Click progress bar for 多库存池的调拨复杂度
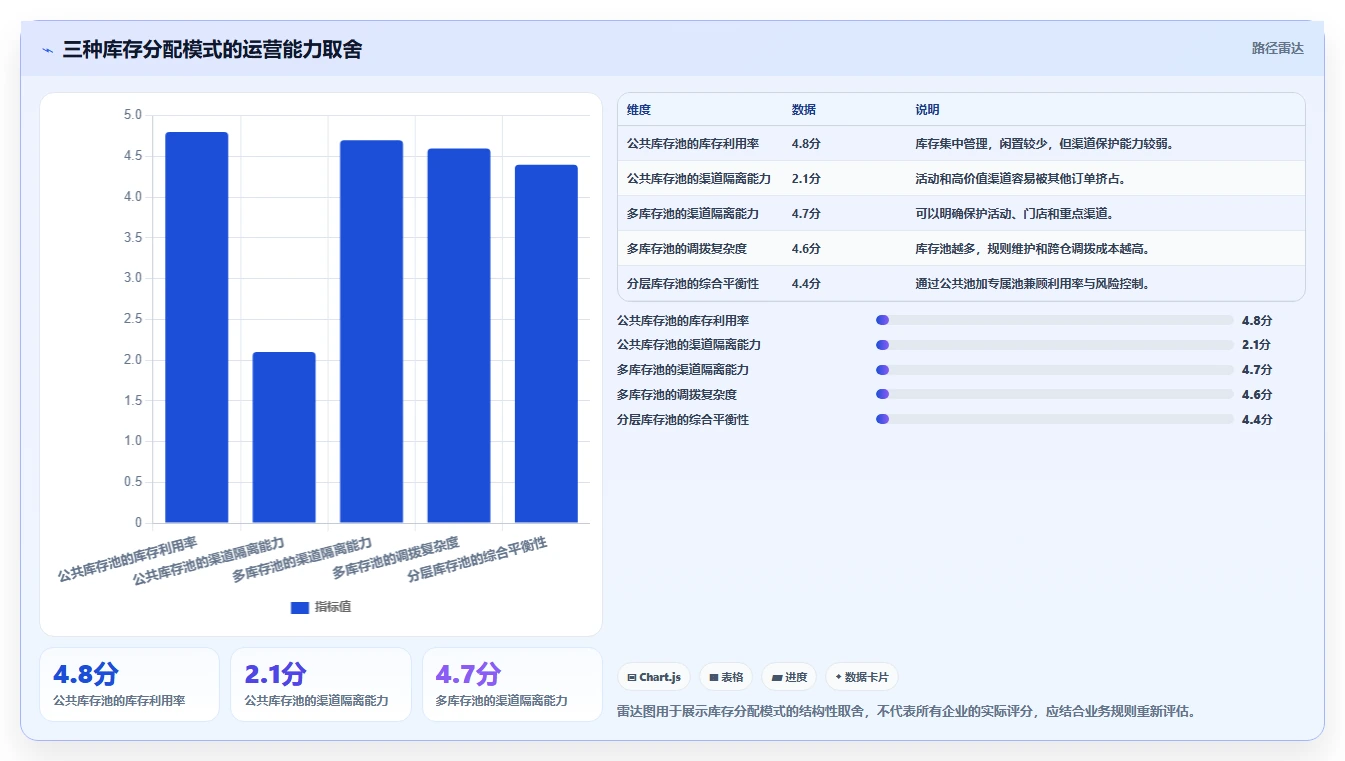 click(x=1054, y=394)
